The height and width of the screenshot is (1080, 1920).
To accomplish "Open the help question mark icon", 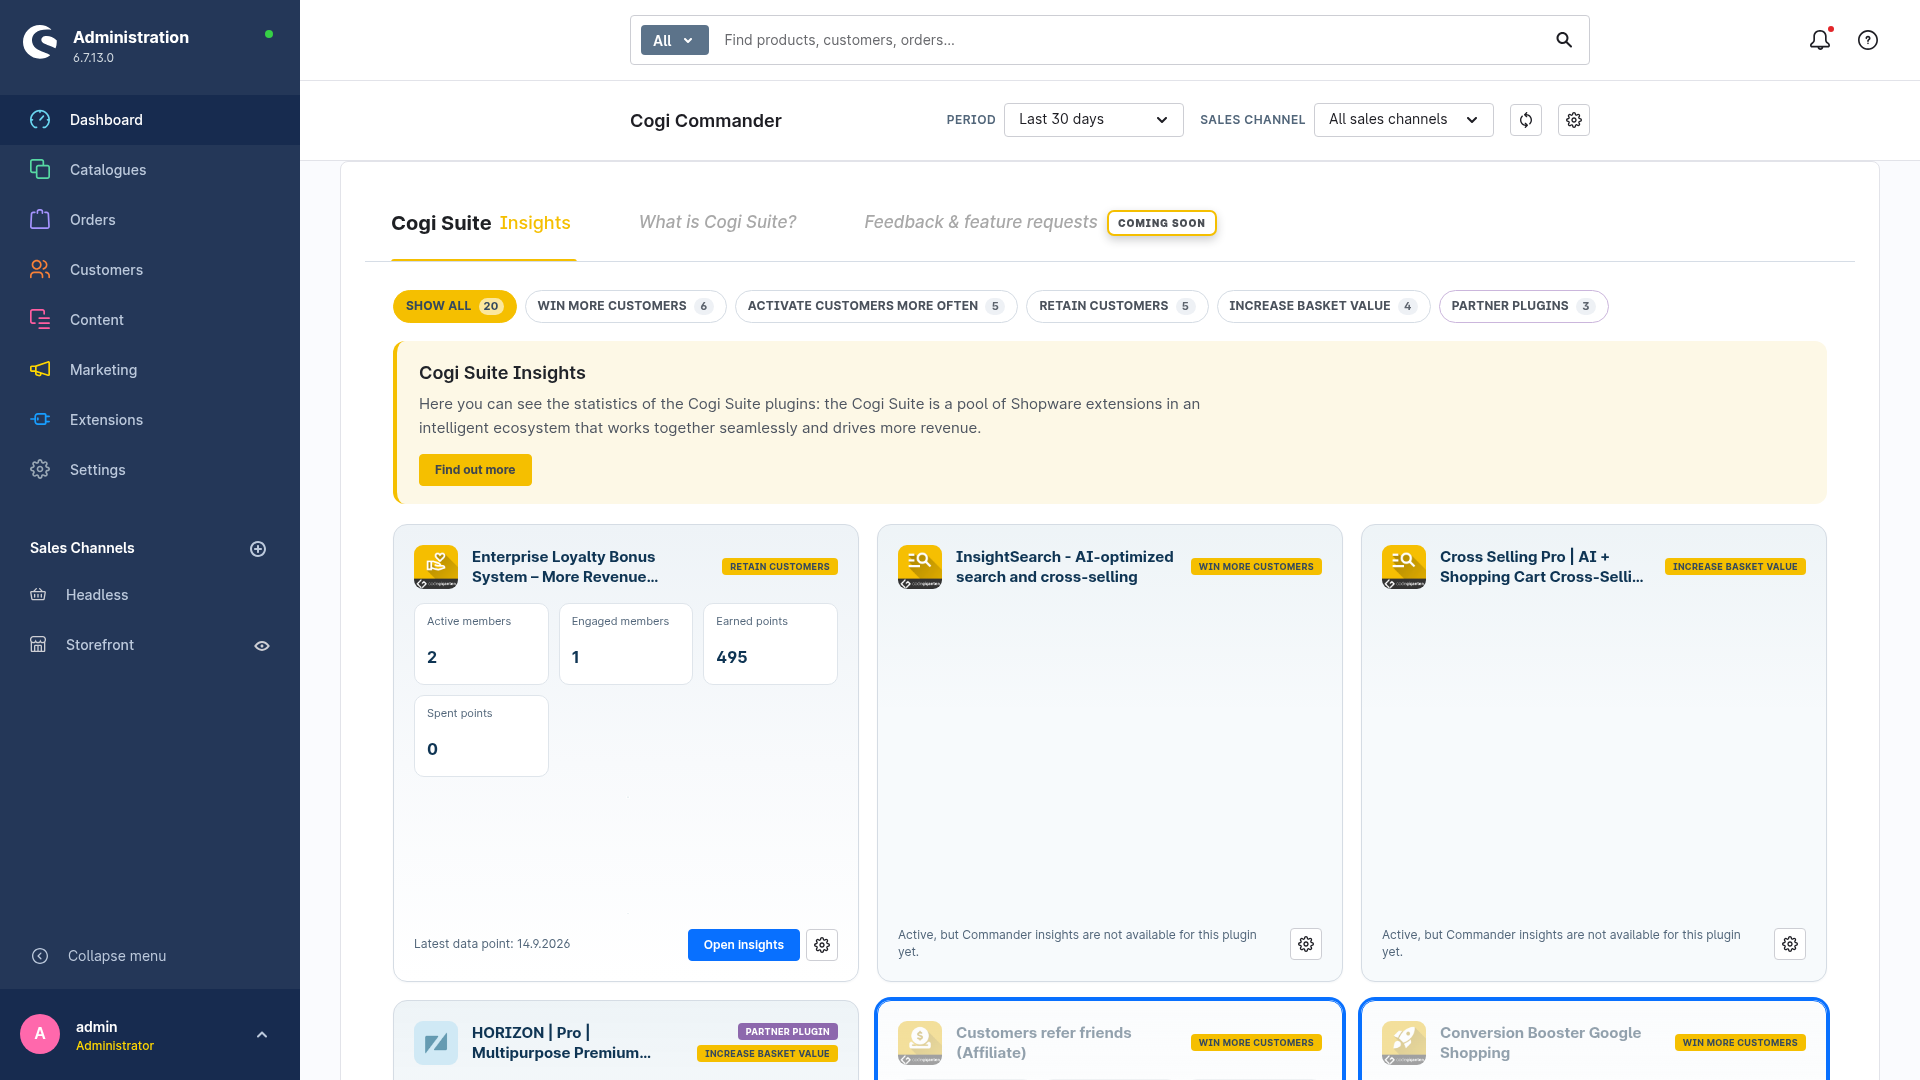I will (x=1868, y=40).
